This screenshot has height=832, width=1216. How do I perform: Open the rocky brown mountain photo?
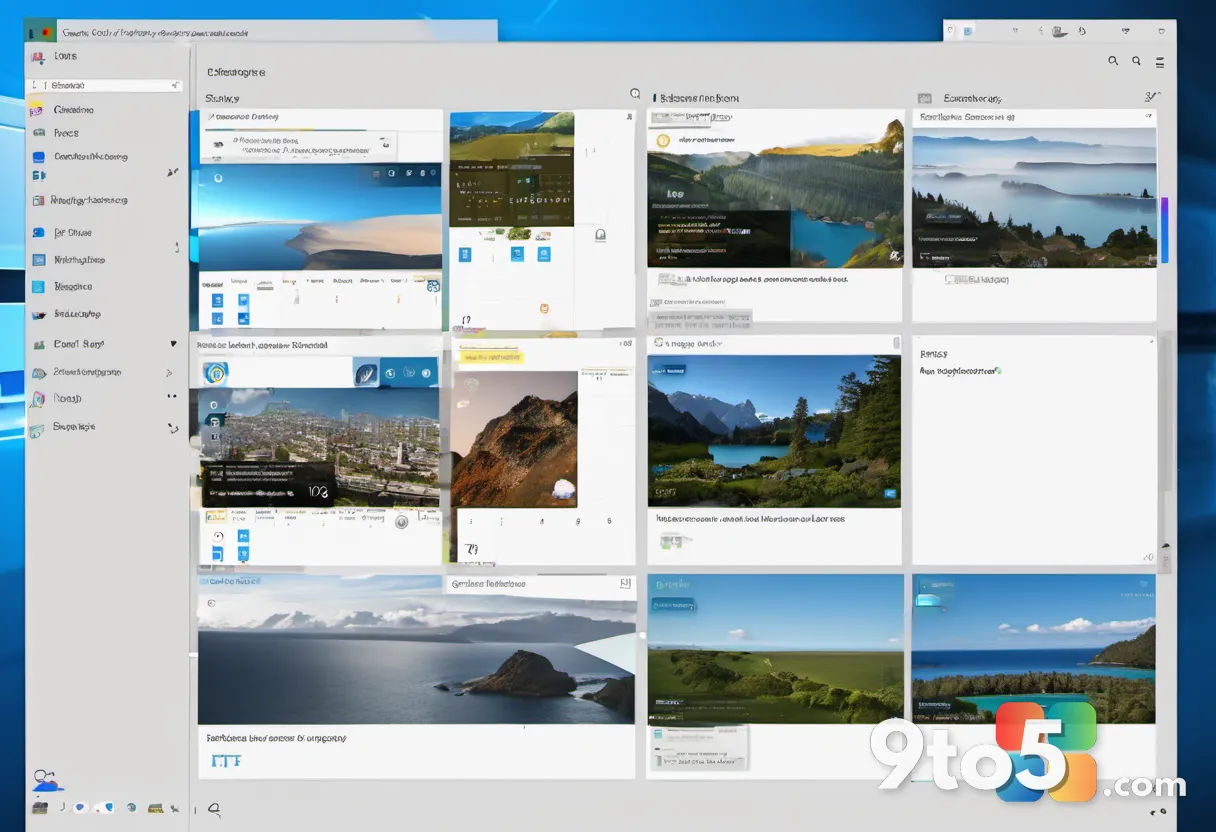514,438
